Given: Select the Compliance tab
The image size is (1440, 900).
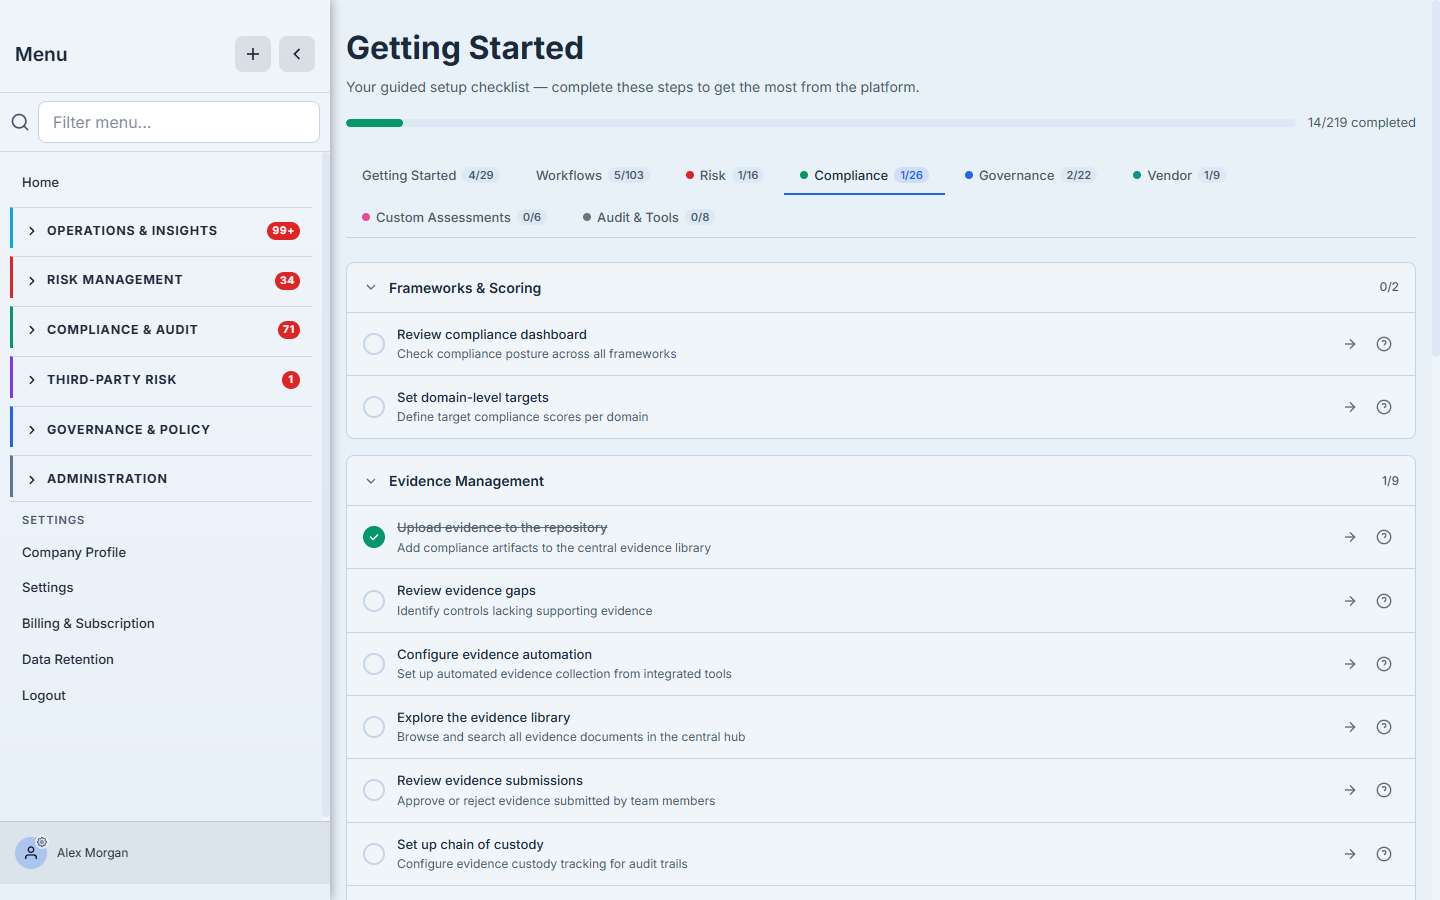Looking at the screenshot, I should [864, 175].
